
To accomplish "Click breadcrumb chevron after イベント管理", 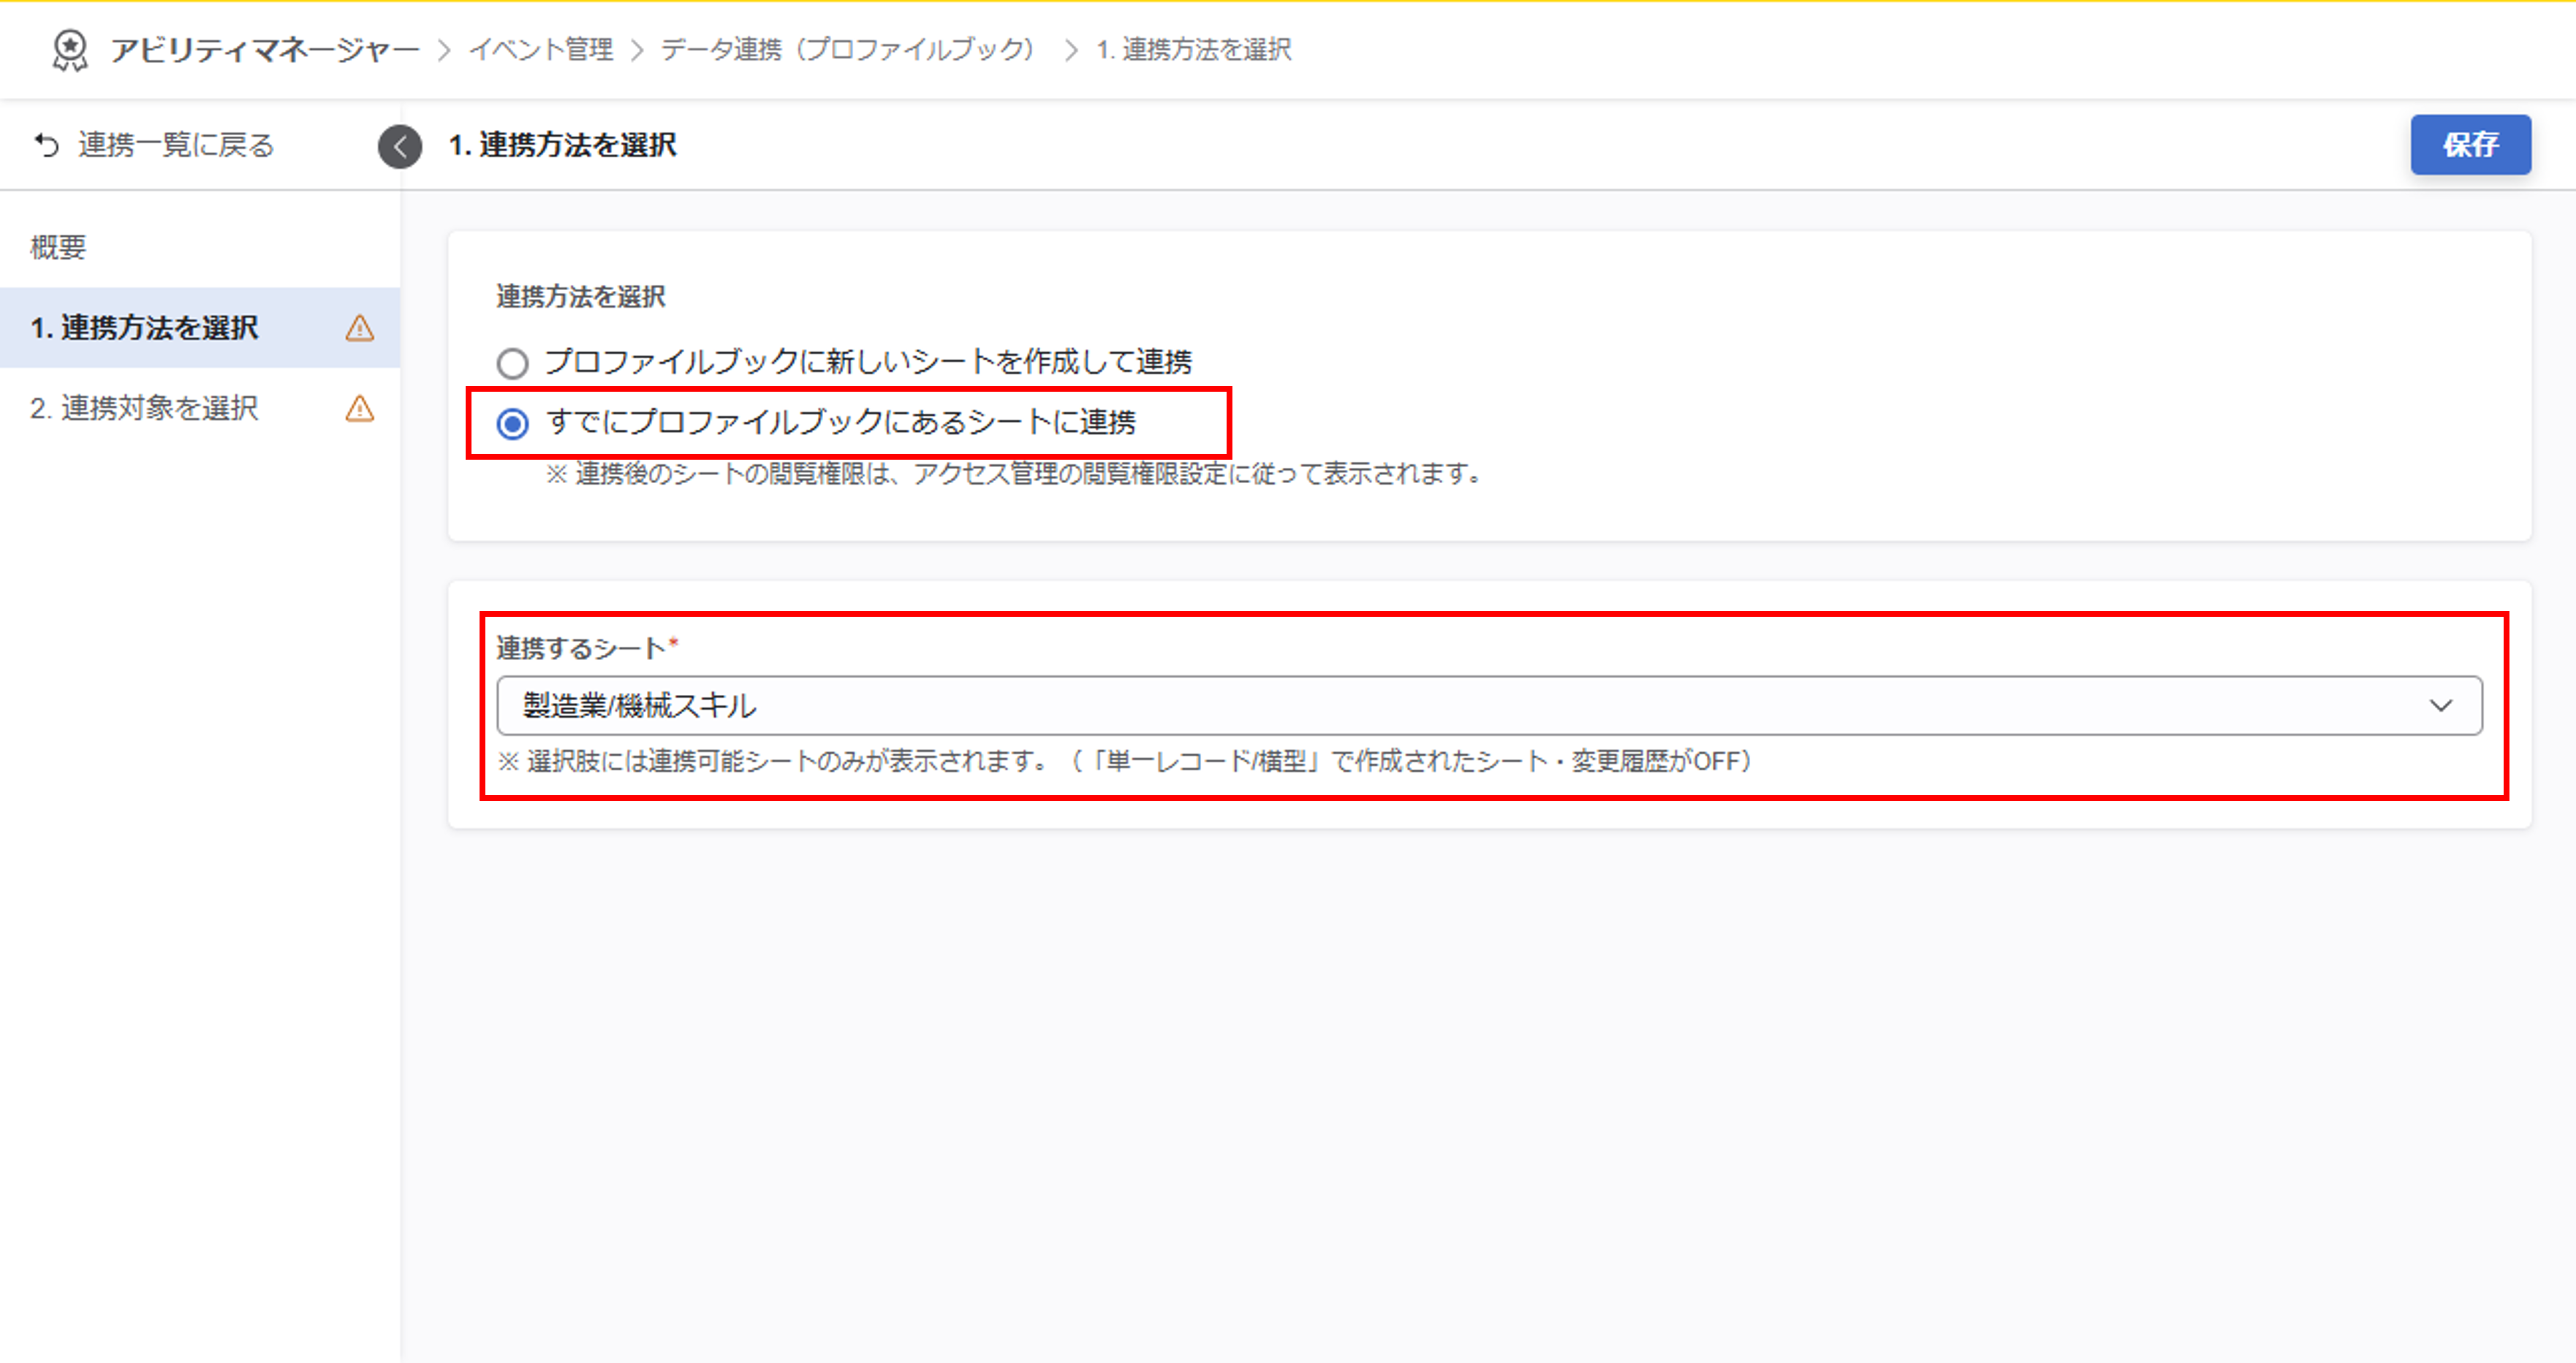I will coord(637,50).
